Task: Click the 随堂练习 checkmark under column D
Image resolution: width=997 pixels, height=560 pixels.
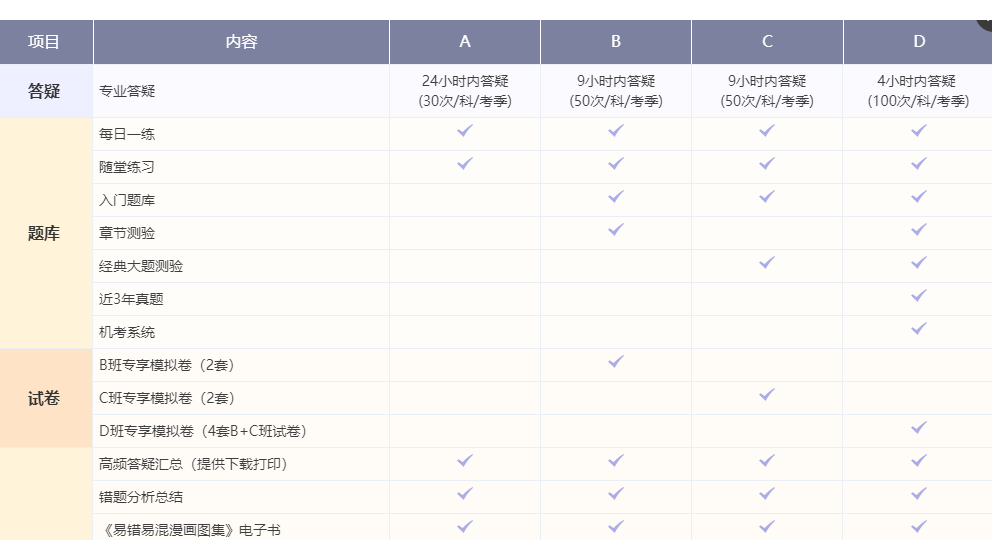Action: click(918, 164)
